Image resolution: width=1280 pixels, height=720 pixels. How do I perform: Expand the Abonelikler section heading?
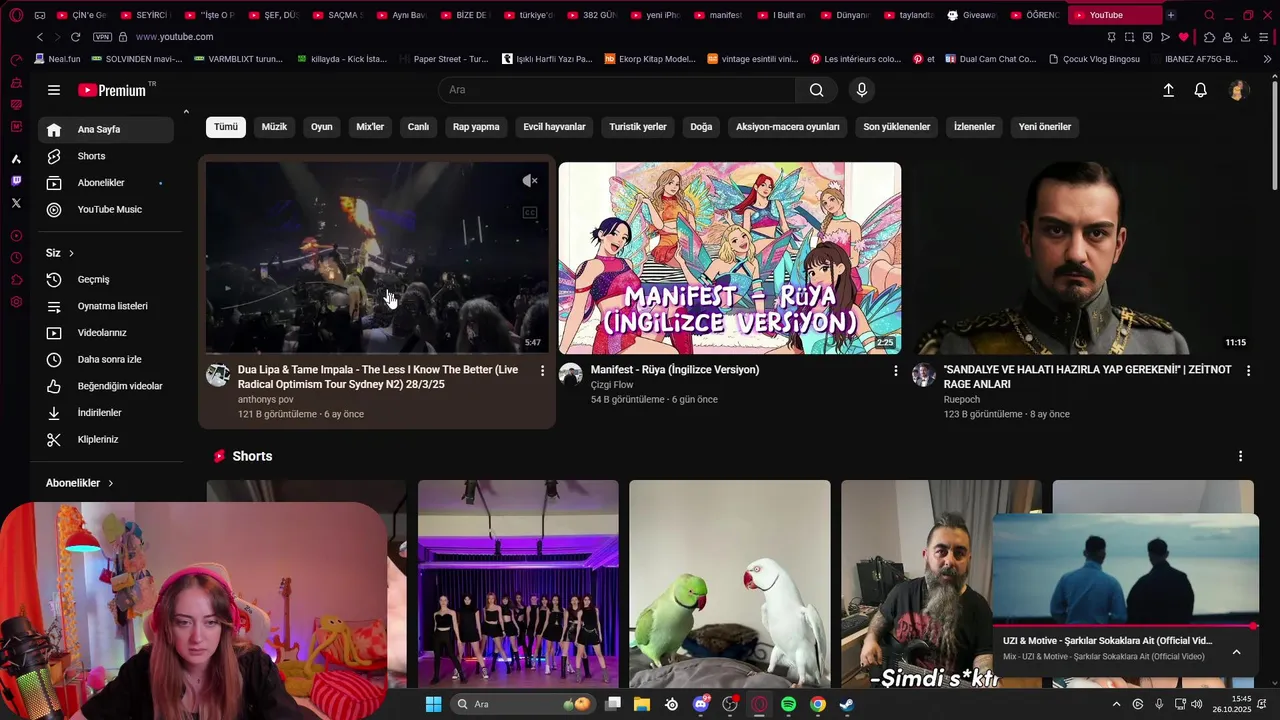[80, 483]
